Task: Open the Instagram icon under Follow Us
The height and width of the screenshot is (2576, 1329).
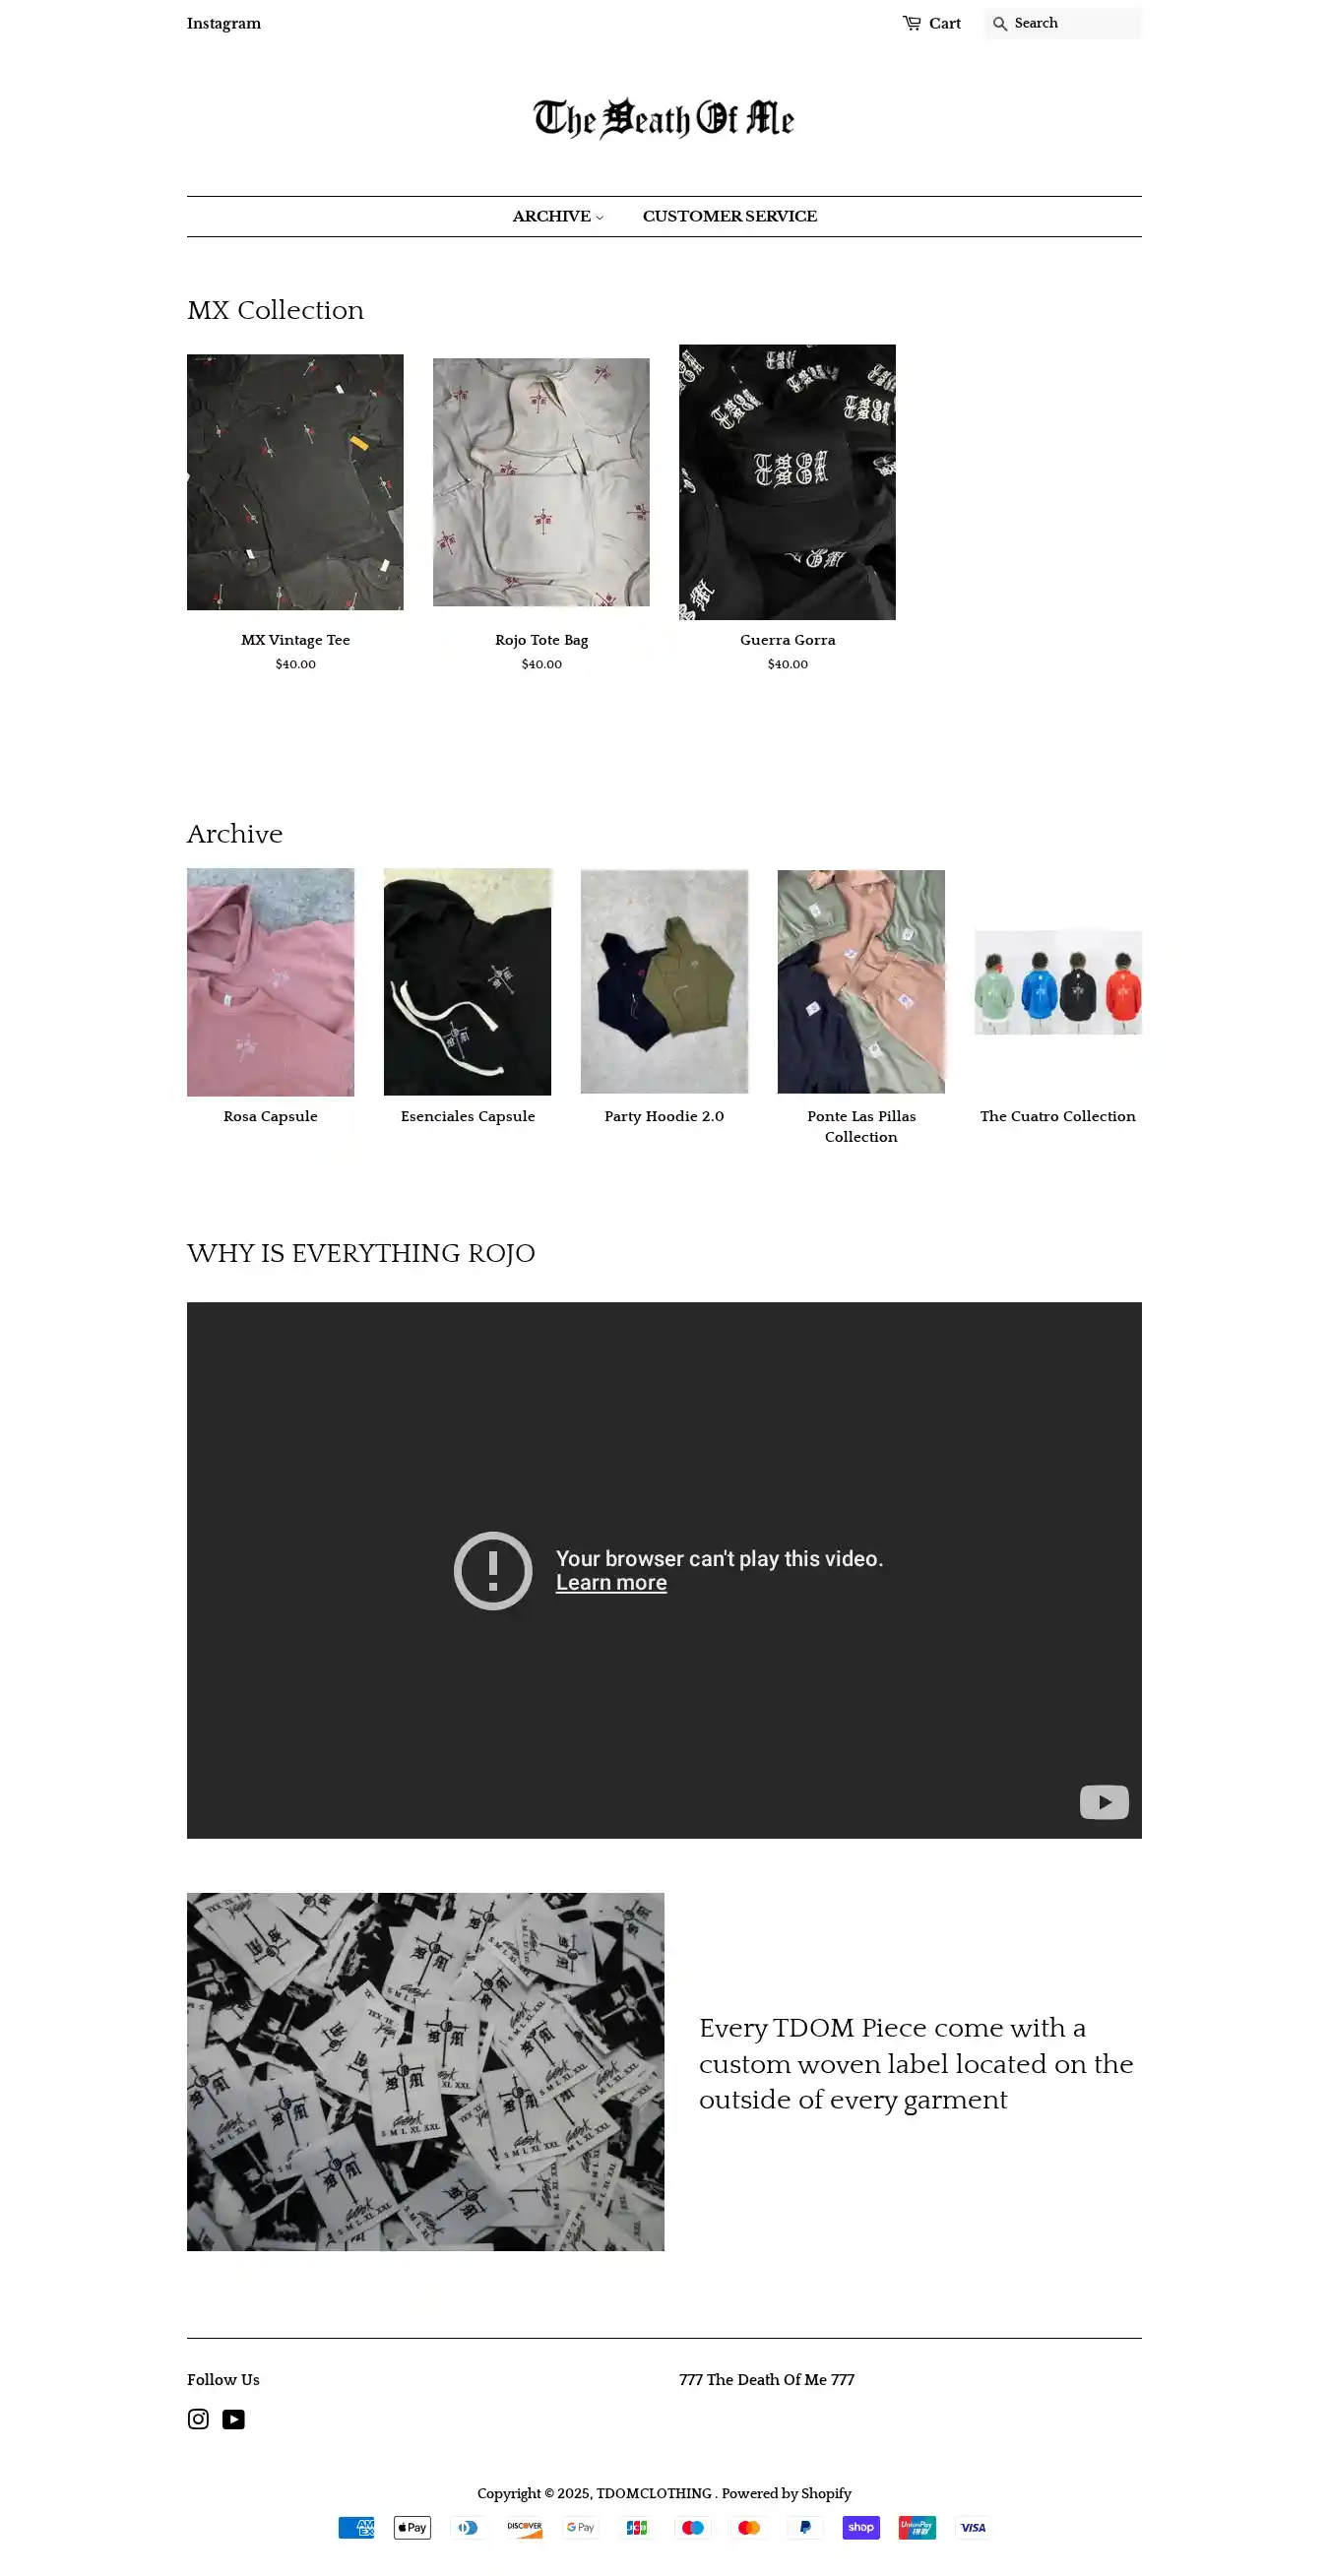Action: pos(198,2419)
